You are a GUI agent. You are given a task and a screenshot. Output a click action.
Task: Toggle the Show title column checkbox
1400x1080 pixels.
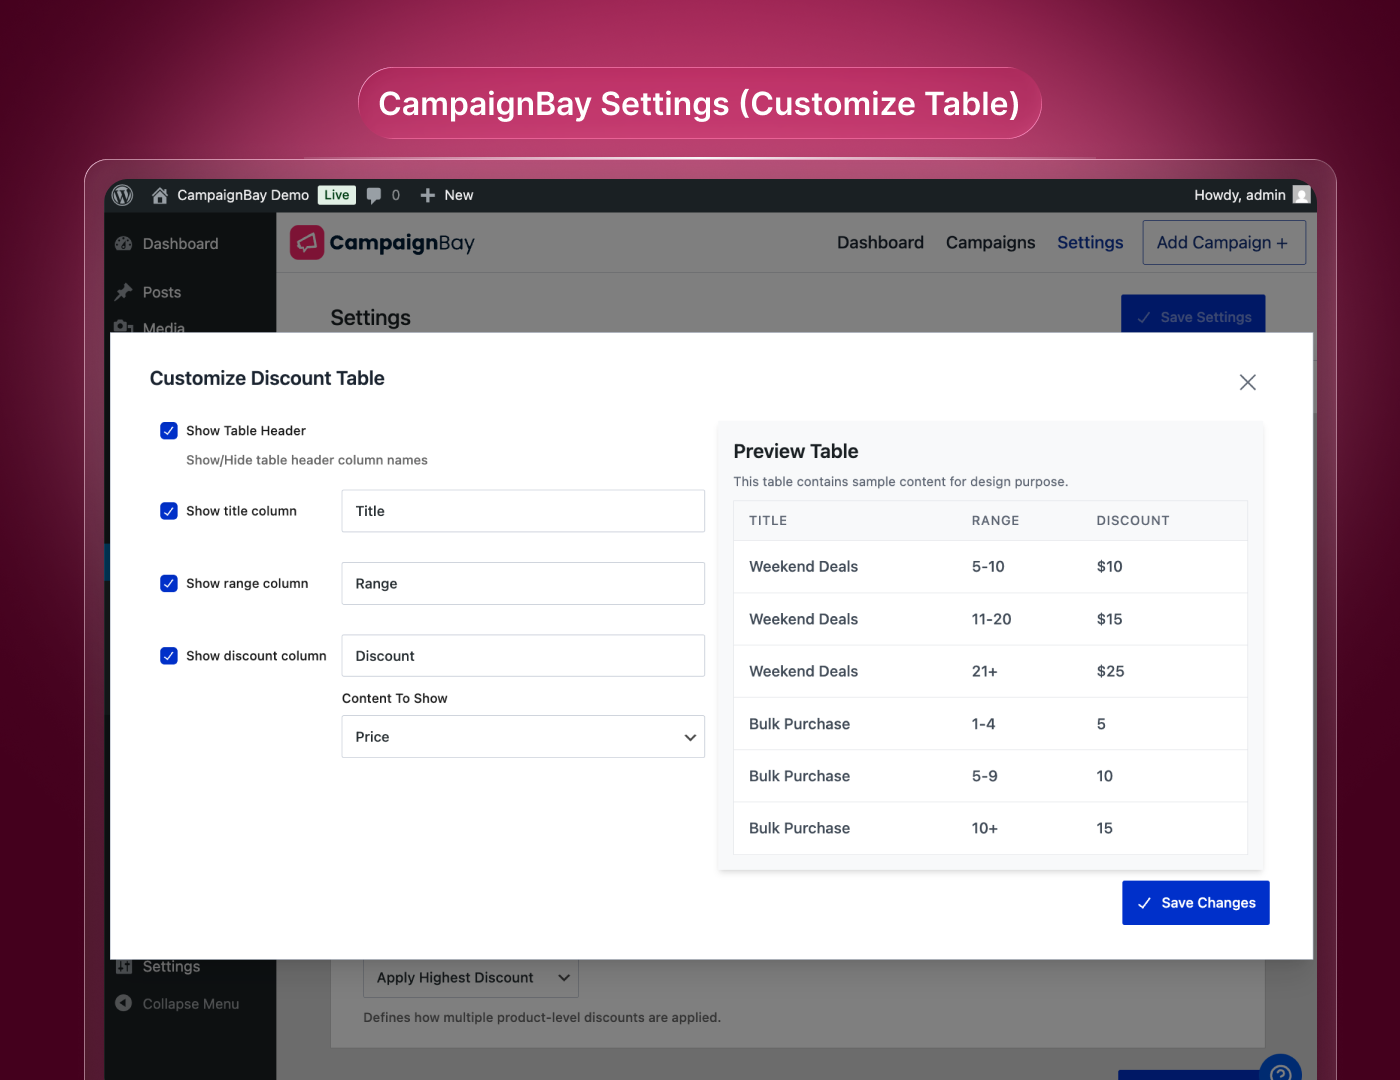click(169, 511)
